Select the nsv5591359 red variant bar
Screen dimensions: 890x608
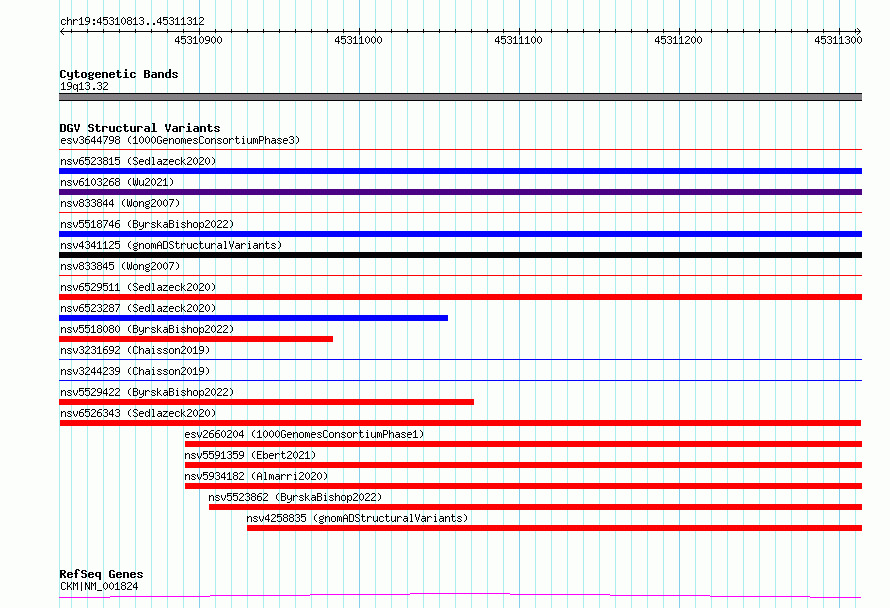pyautogui.click(x=523, y=465)
